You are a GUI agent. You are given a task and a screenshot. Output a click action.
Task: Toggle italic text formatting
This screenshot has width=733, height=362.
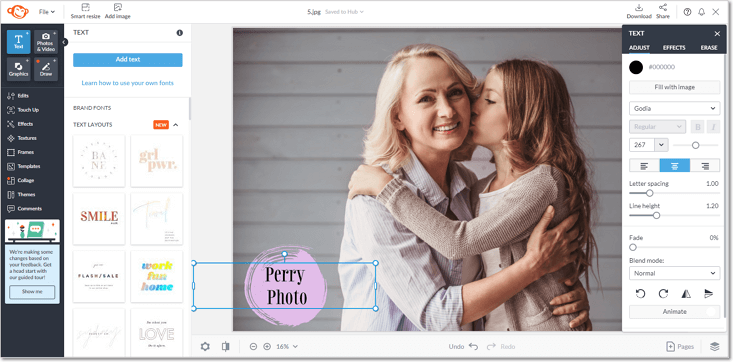pyautogui.click(x=713, y=127)
